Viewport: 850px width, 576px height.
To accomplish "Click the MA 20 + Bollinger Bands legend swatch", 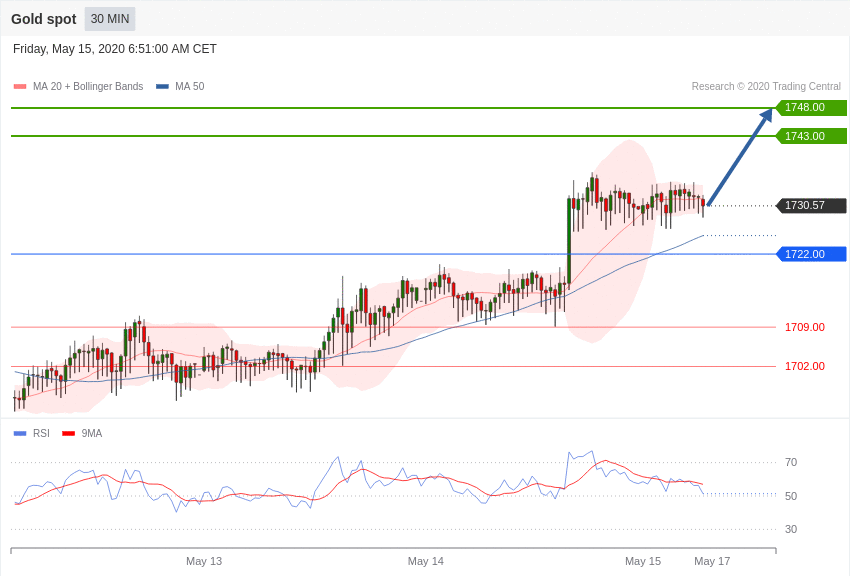I will (x=20, y=86).
